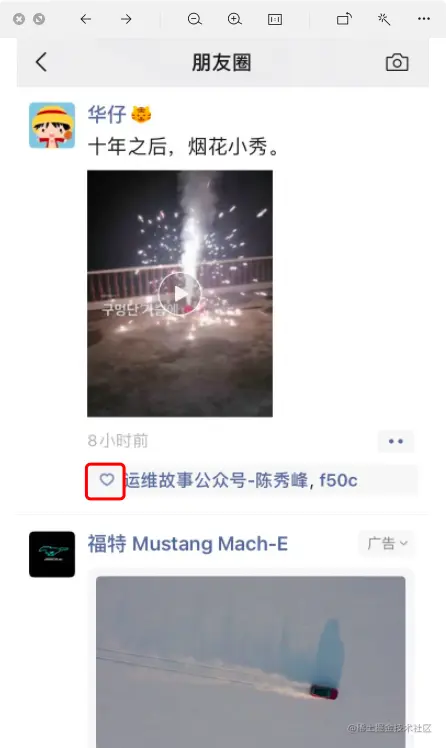The width and height of the screenshot is (446, 748).
Task: Open 华仔's Luffy avatar profile
Action: point(52,125)
